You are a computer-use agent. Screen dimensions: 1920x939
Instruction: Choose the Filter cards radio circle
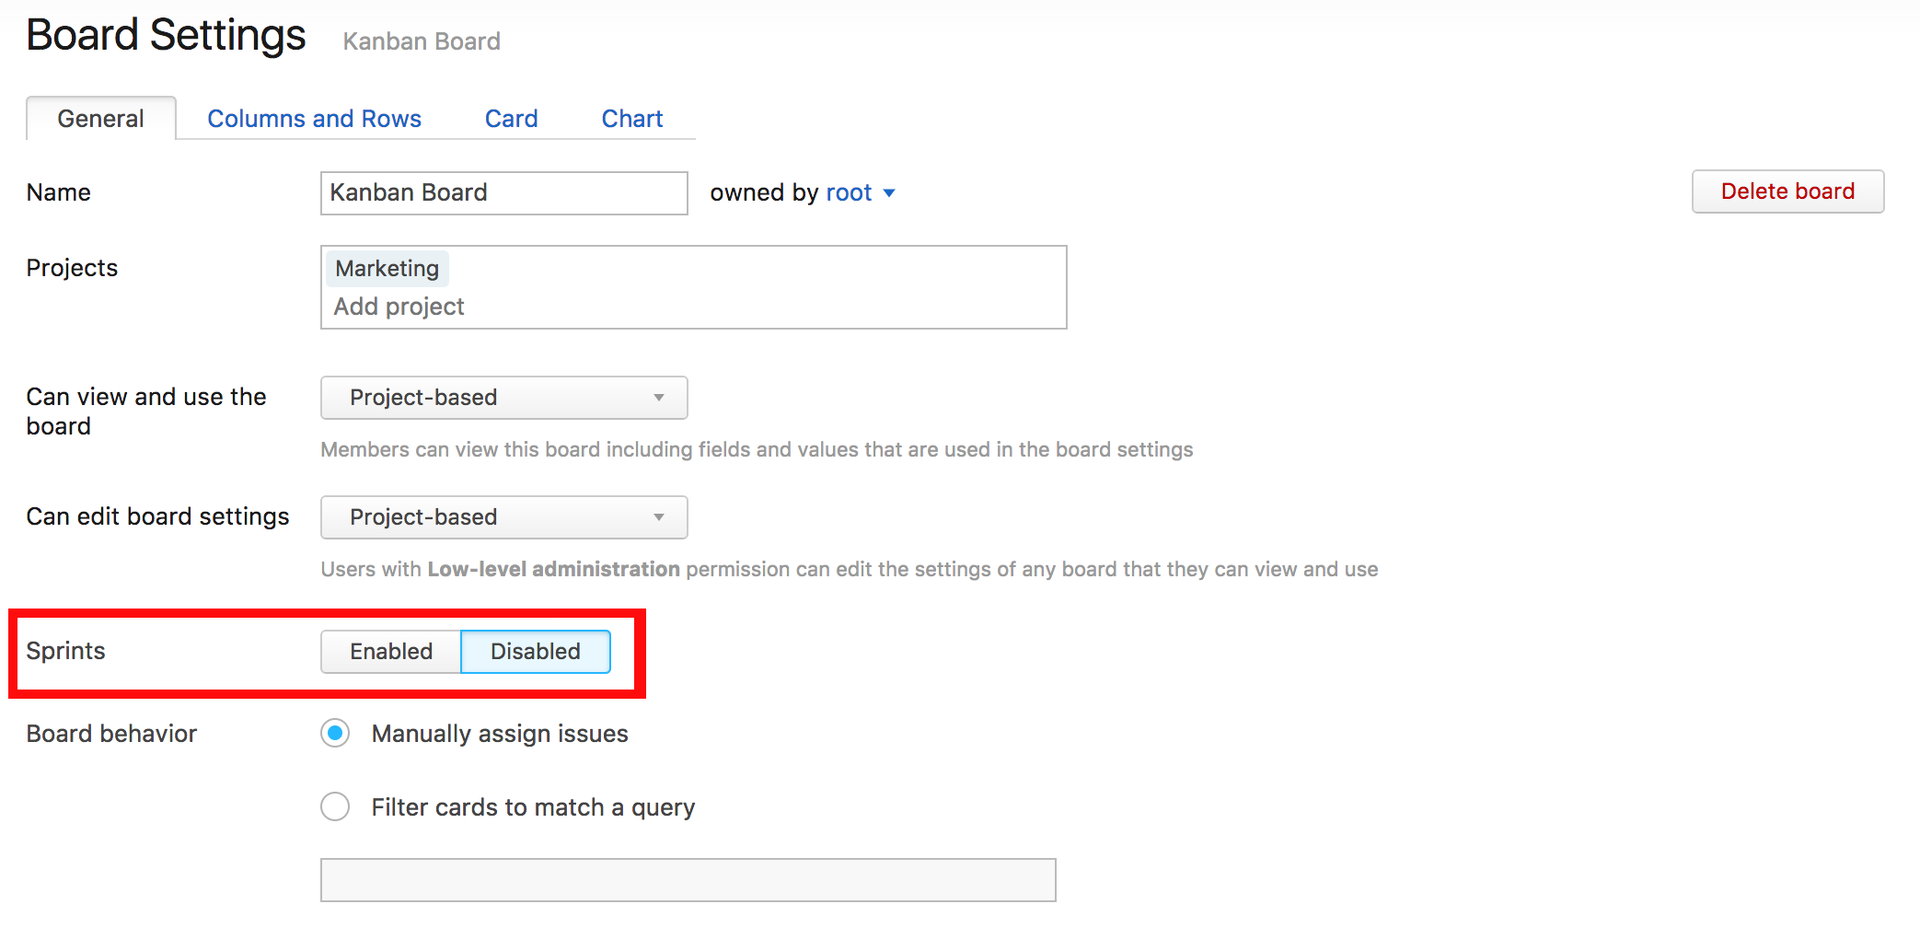335,807
